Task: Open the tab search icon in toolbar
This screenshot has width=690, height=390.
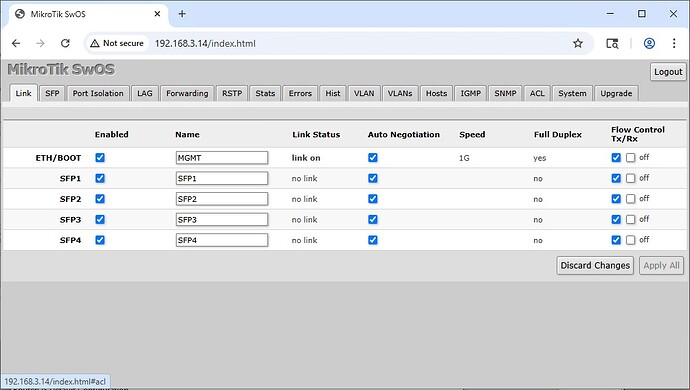Action: [612, 43]
